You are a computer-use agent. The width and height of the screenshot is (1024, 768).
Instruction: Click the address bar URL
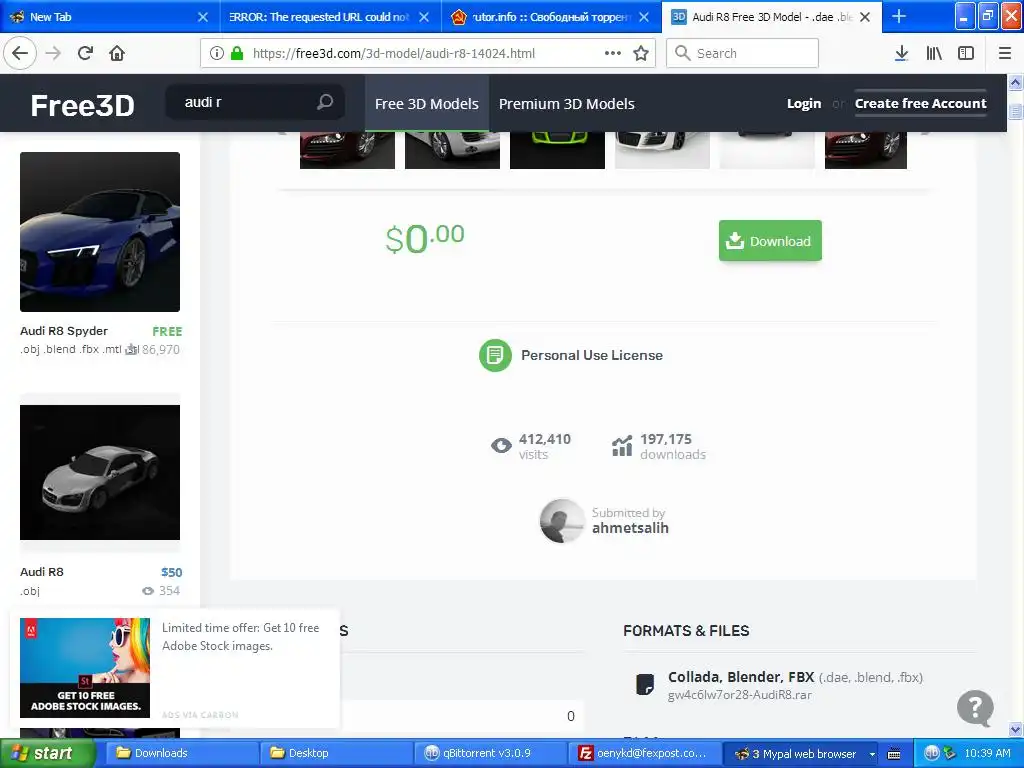point(394,53)
